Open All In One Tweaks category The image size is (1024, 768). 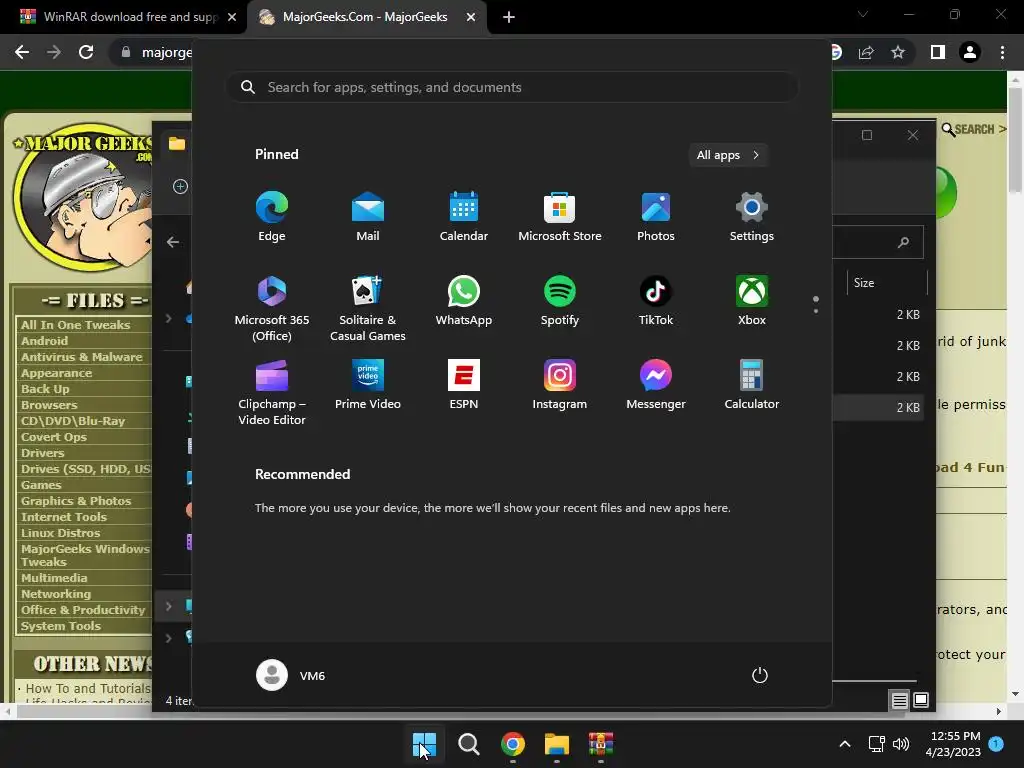[x=75, y=325]
